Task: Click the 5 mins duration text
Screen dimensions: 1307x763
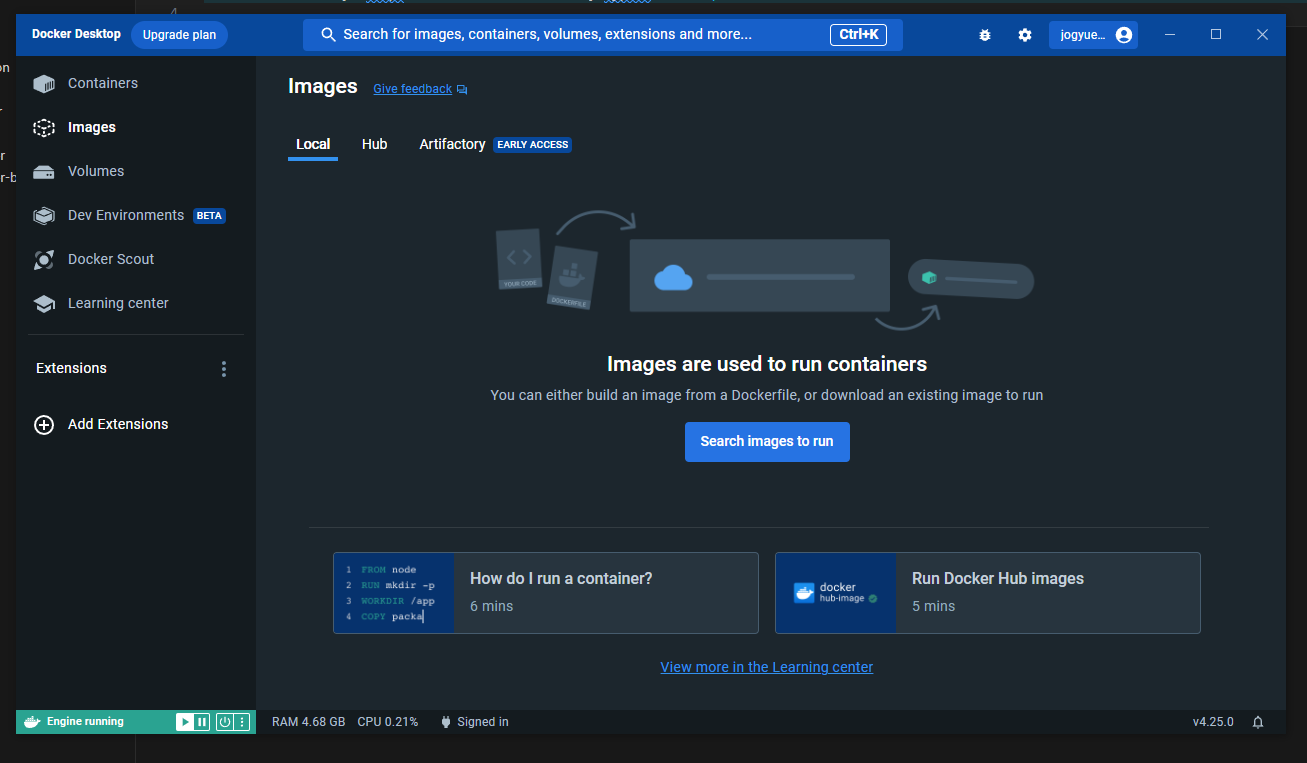Action: (x=933, y=607)
